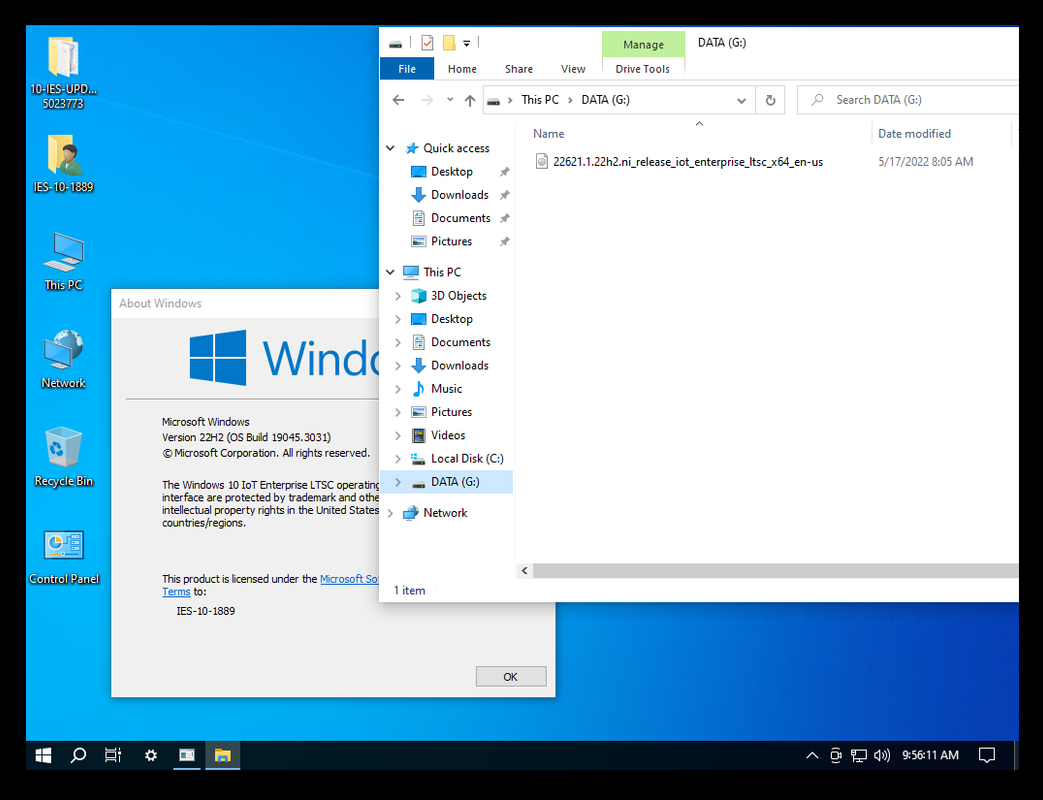Click the Properties icon in the quick access toolbar
Viewport: 1043px width, 800px height.
427,43
